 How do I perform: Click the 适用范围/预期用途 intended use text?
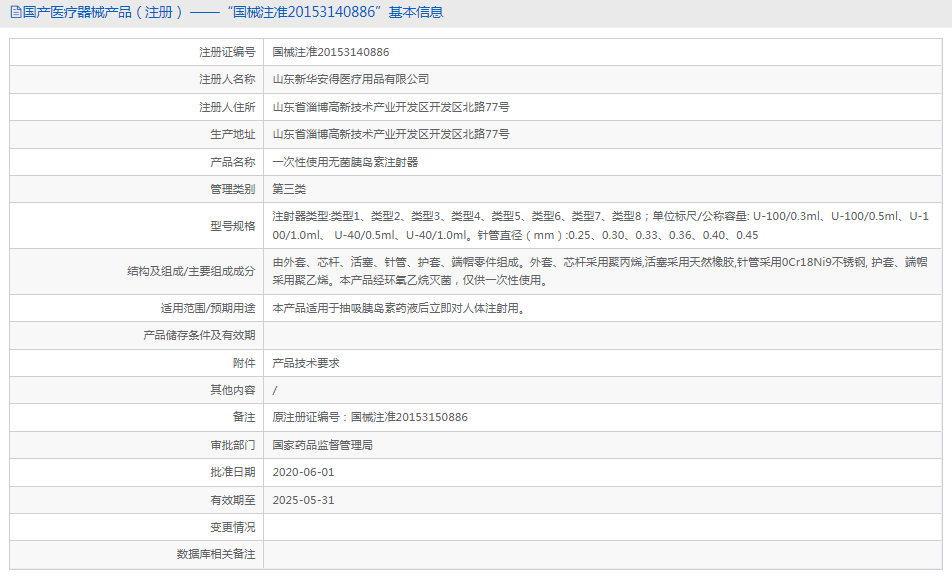(x=398, y=308)
